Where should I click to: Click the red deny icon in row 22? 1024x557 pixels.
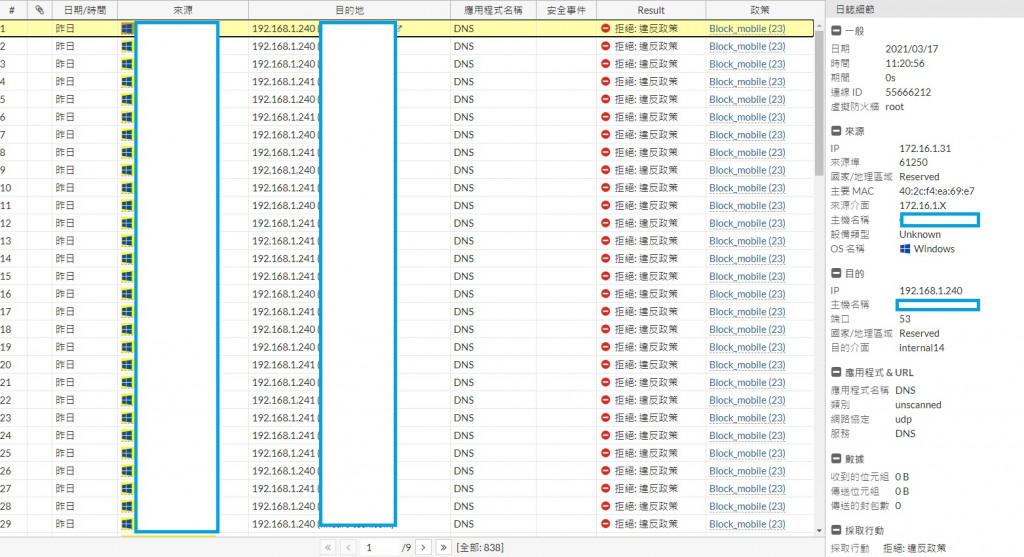pos(605,400)
